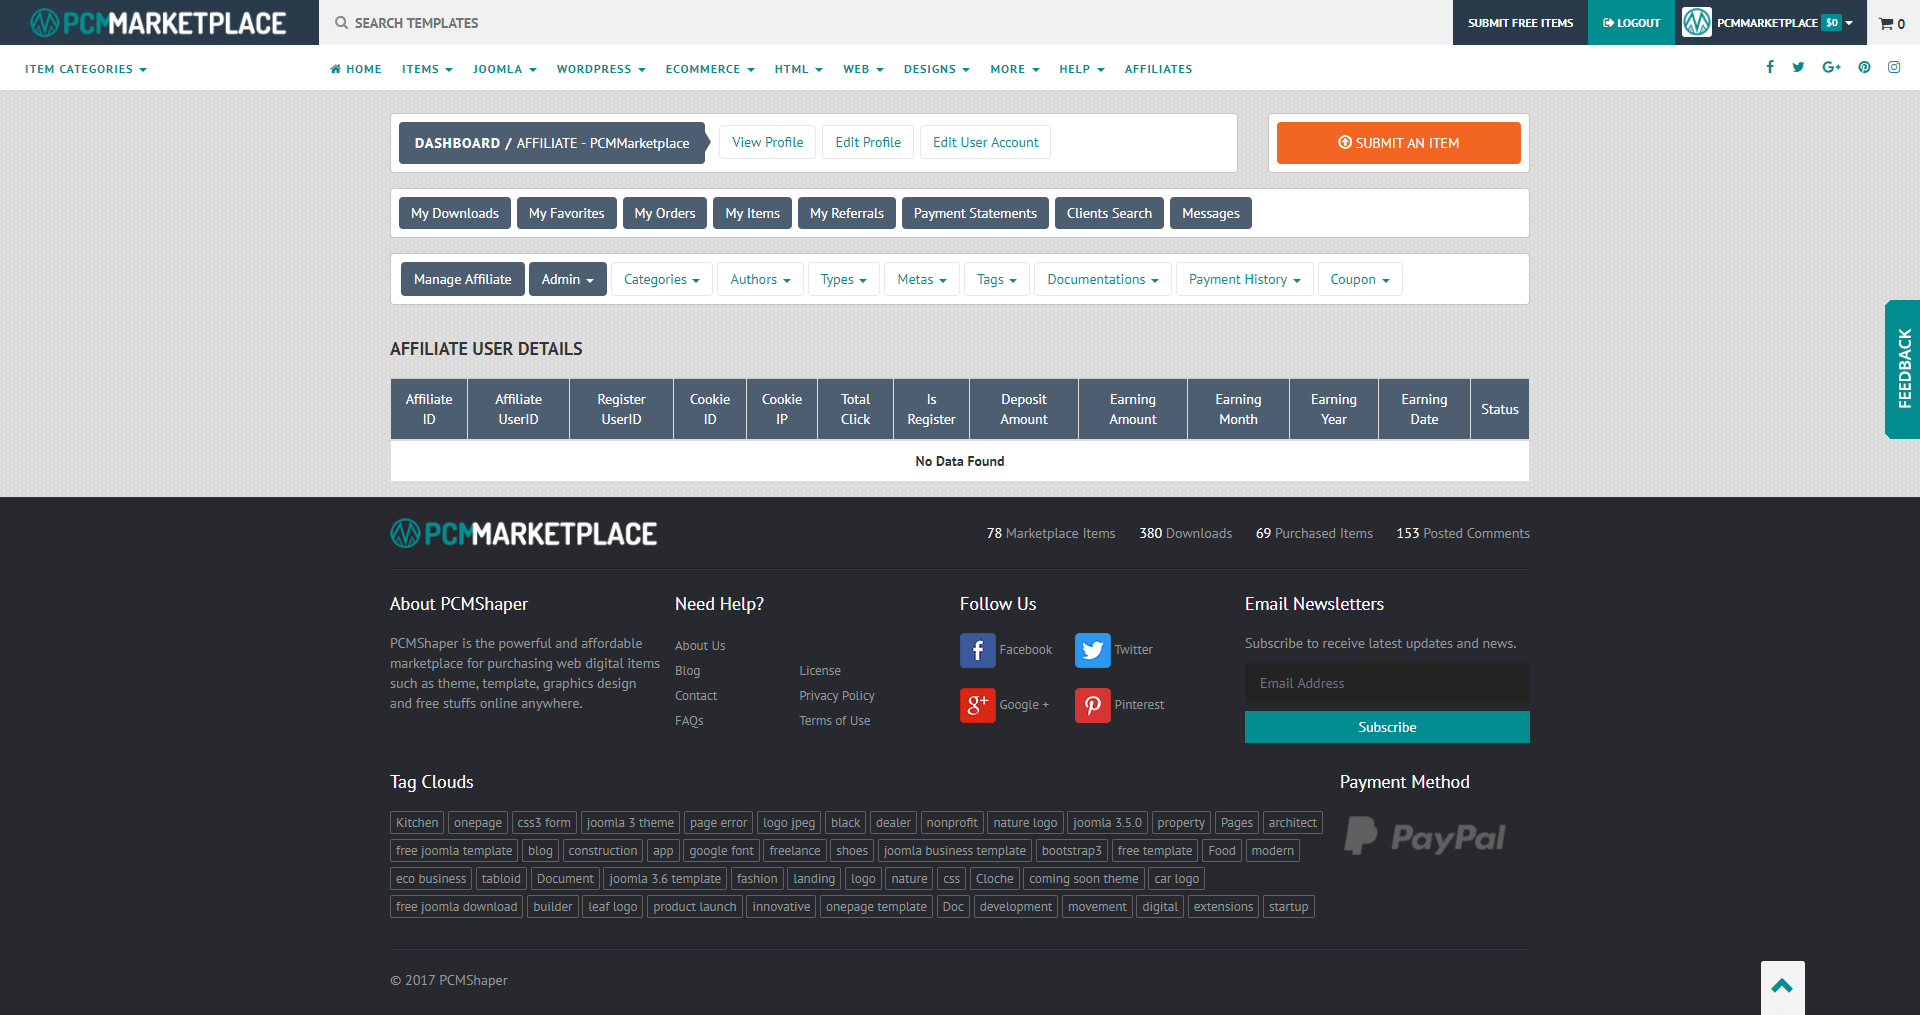
Task: Open Instagram icon in top navigation
Action: coord(1894,67)
